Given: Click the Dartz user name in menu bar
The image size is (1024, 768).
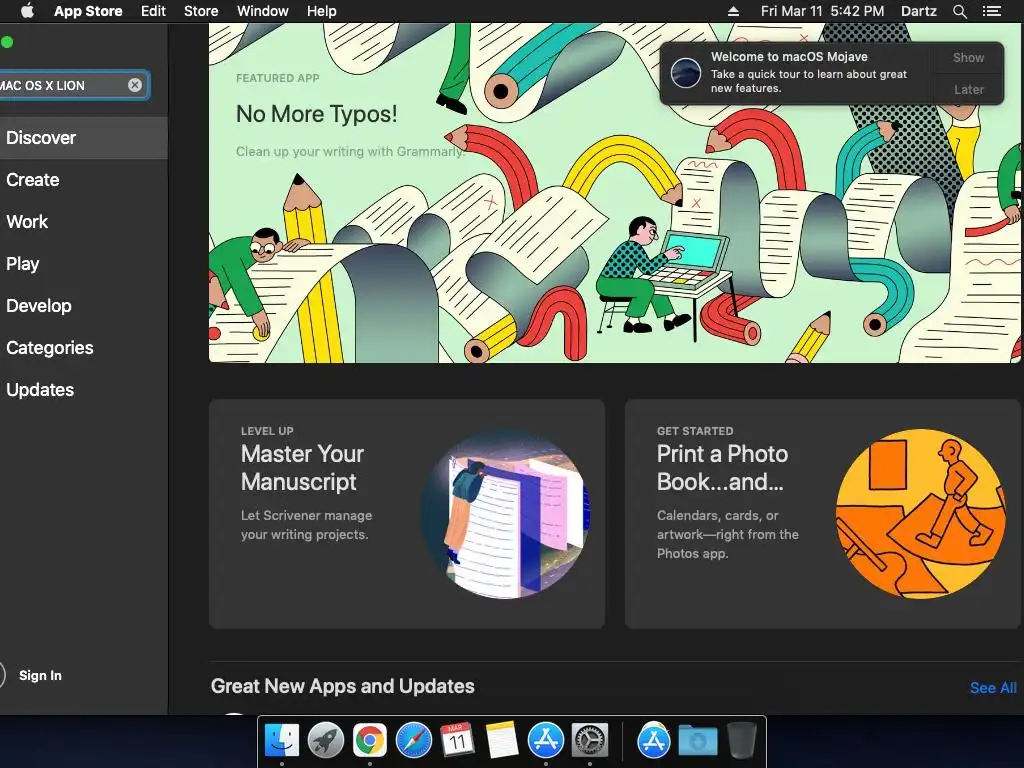Looking at the screenshot, I should tap(918, 11).
